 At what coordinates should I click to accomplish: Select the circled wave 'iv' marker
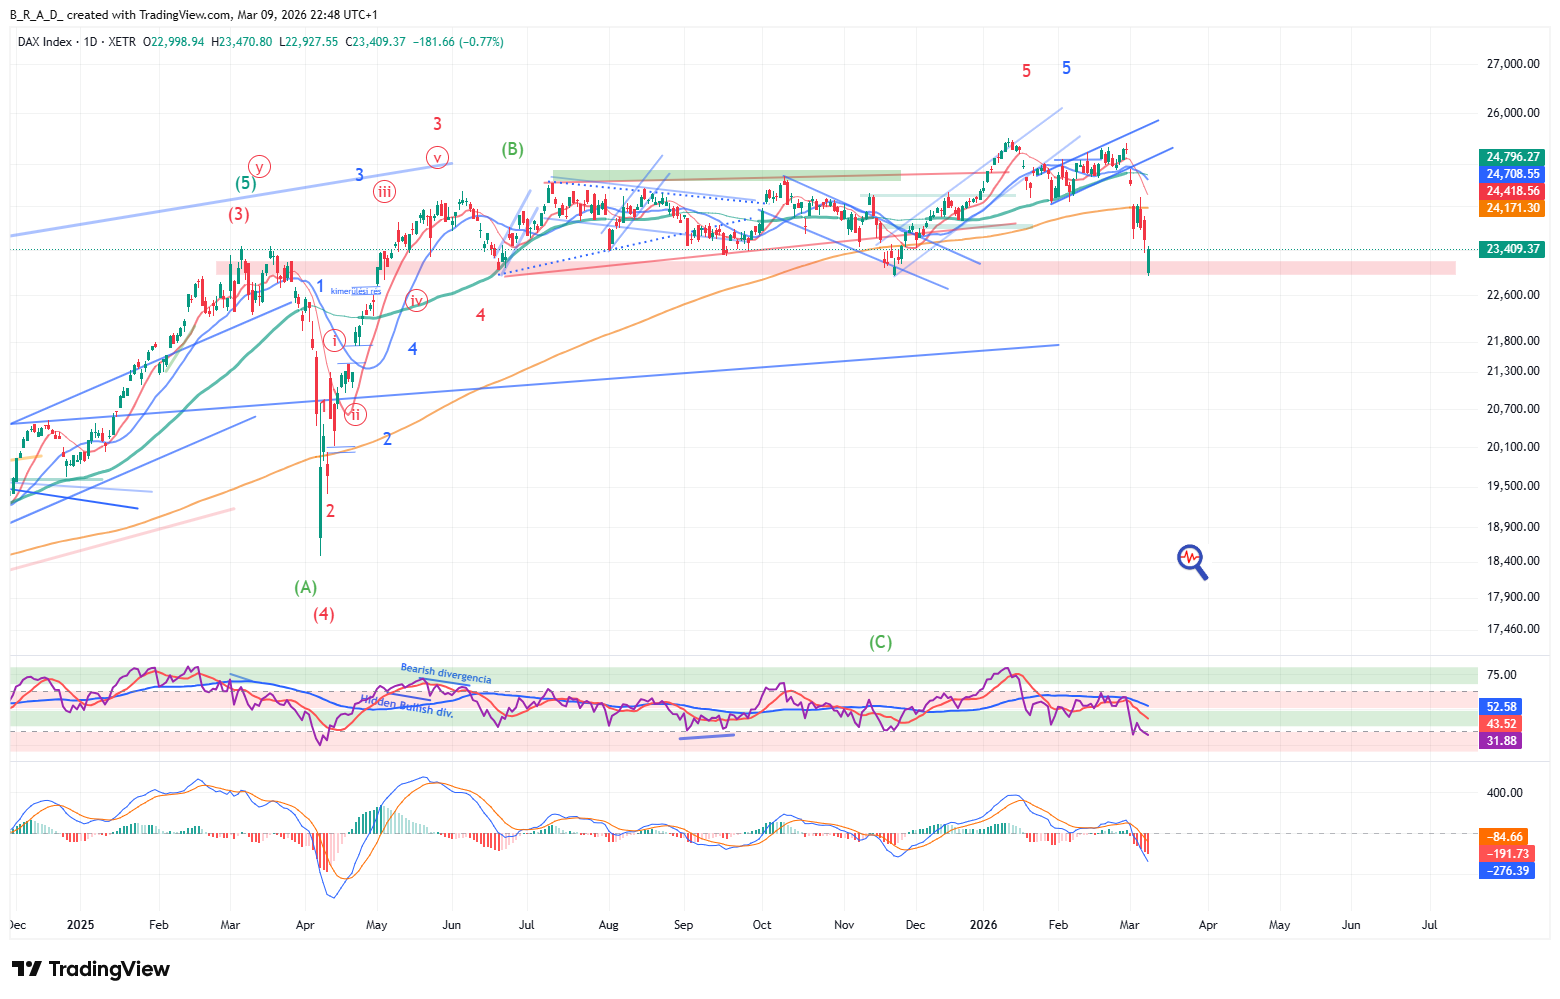(x=417, y=300)
